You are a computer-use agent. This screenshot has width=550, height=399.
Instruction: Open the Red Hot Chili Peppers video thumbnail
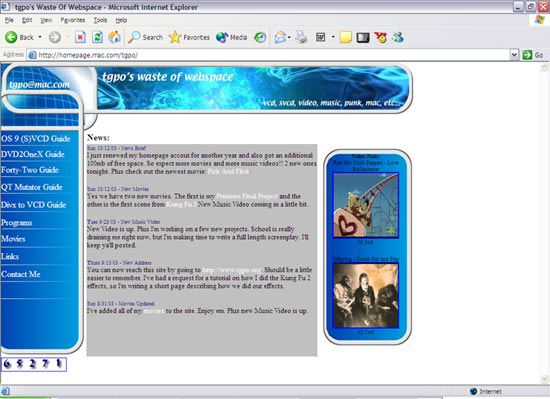365,205
